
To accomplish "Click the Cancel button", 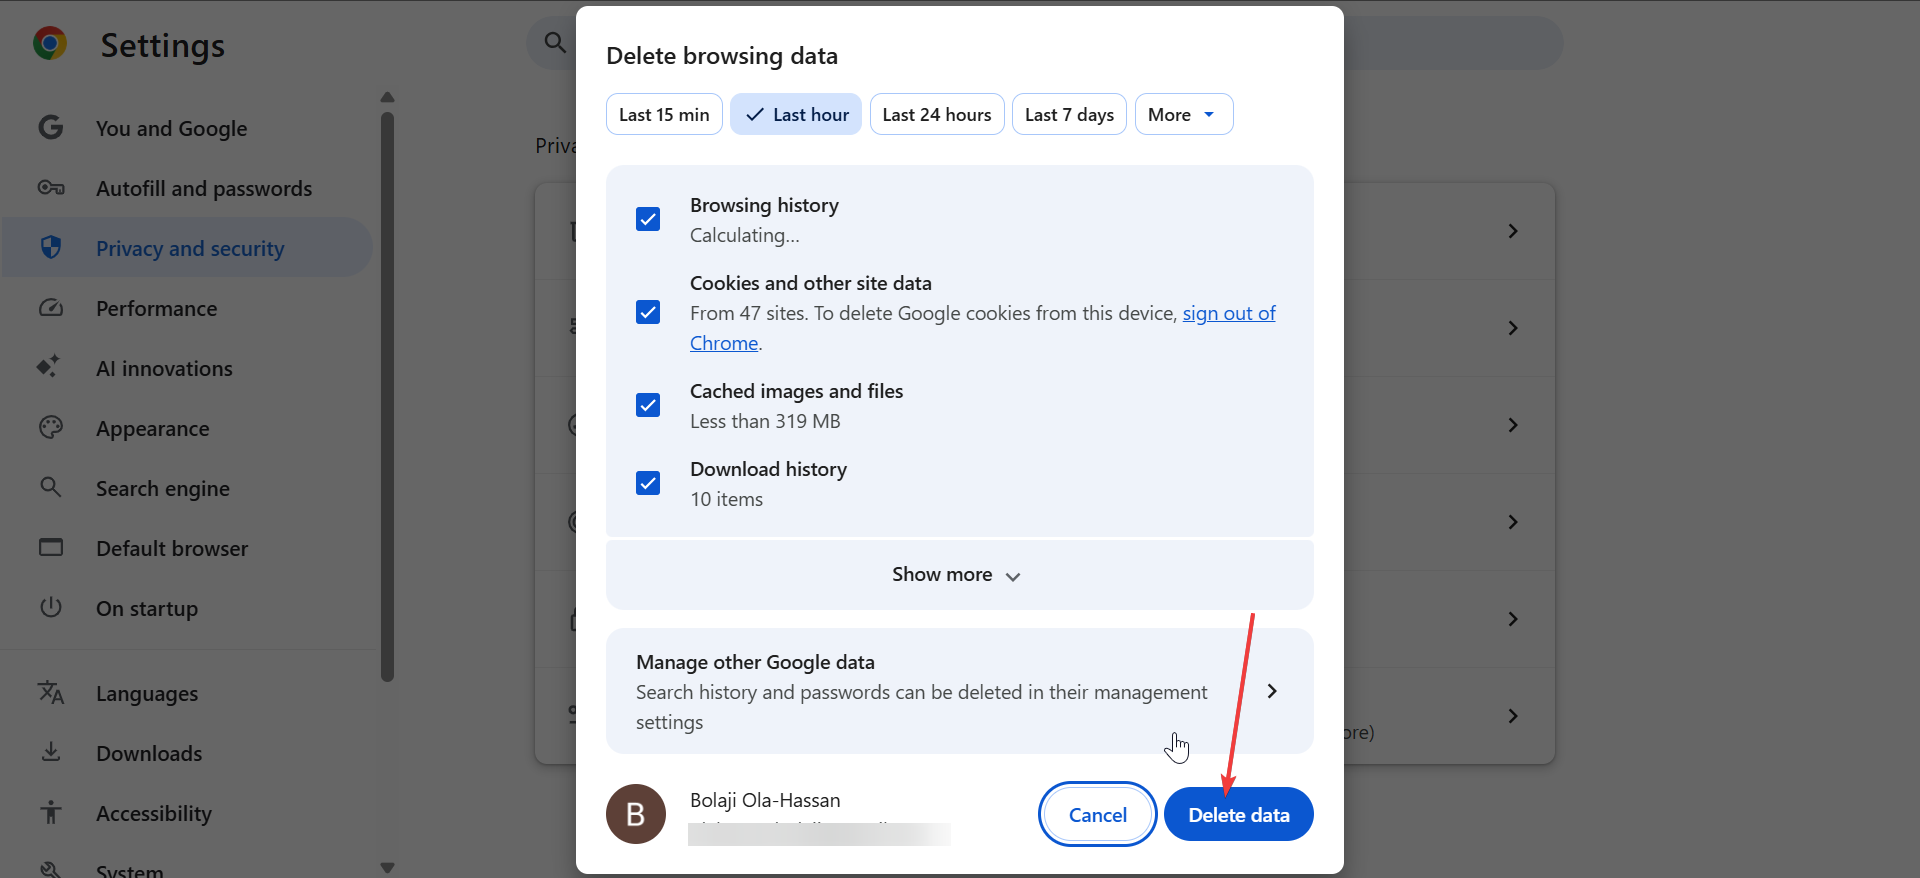I will 1098,814.
